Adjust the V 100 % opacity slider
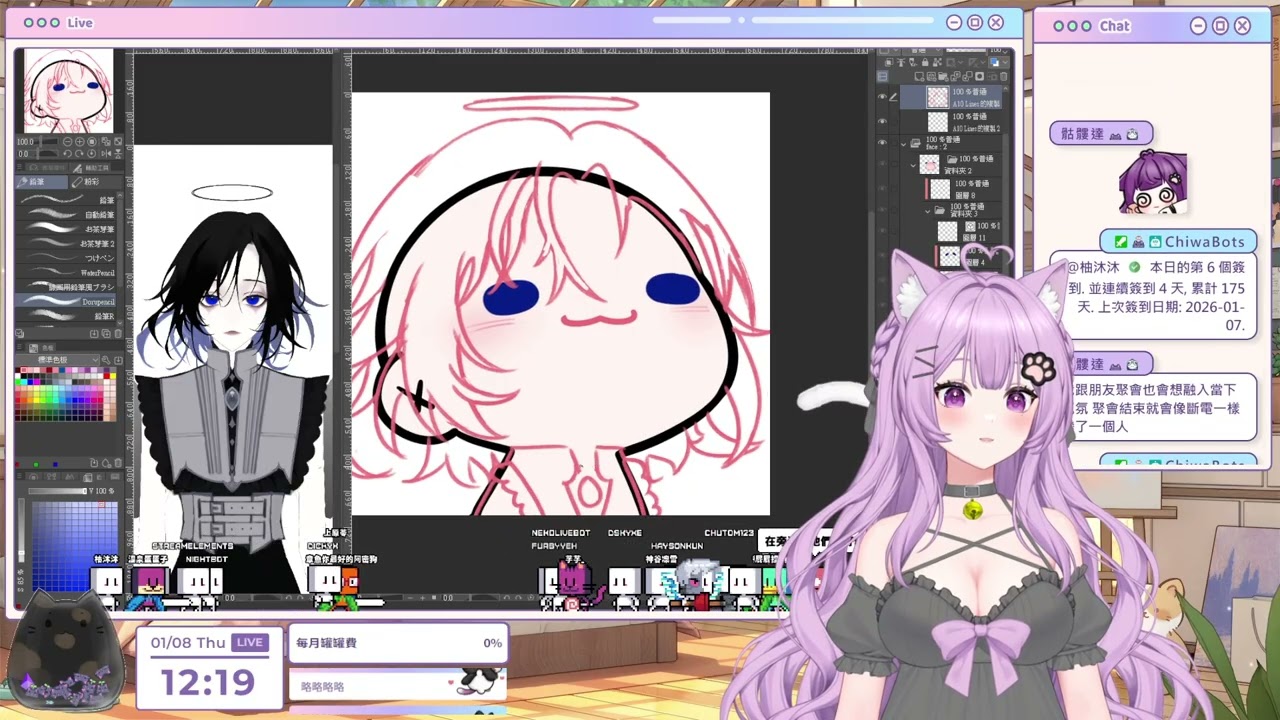This screenshot has width=1280, height=720. coord(58,490)
